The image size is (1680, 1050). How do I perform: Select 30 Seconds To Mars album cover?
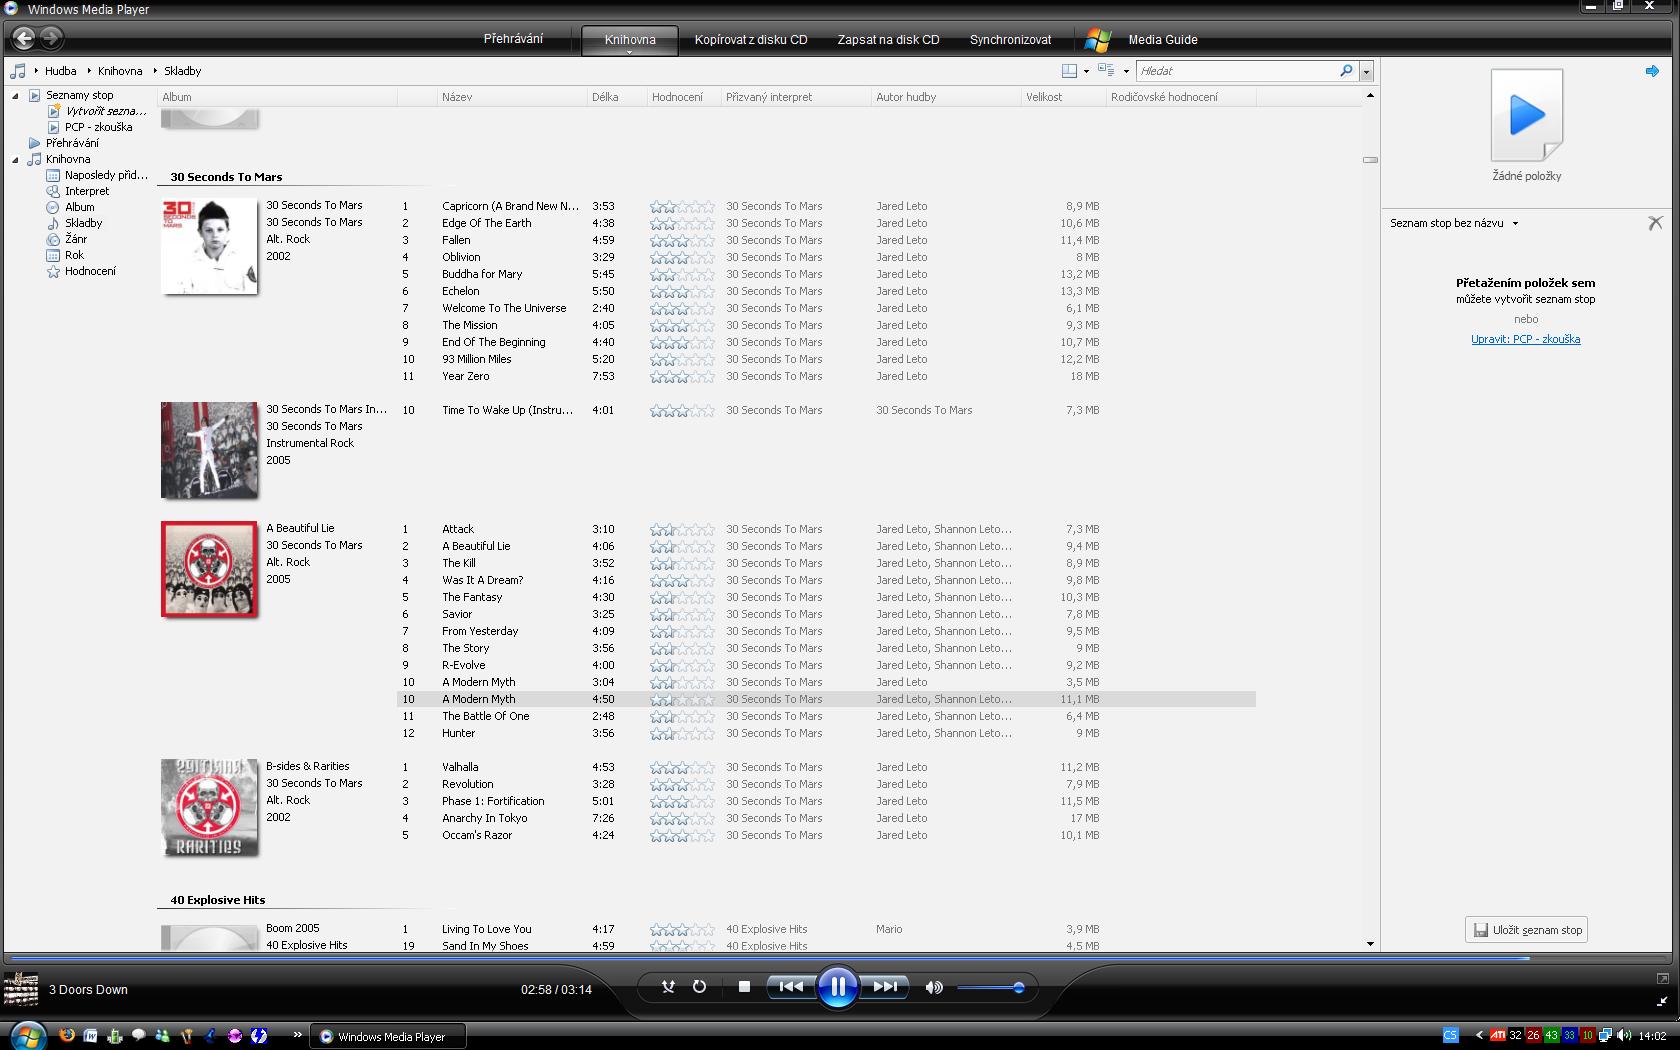[209, 245]
